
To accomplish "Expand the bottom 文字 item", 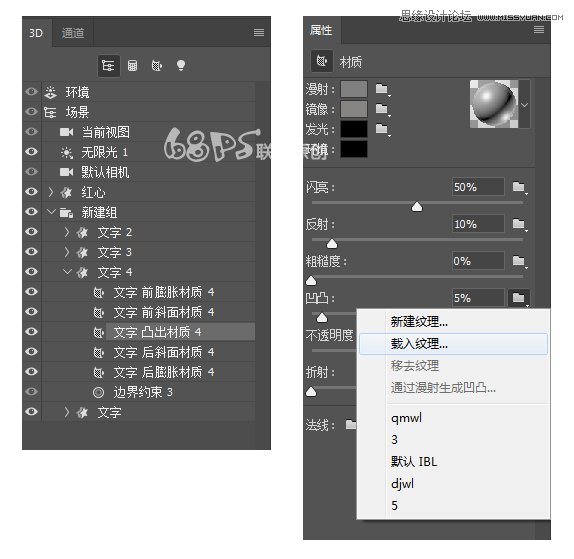I will pyautogui.click(x=67, y=412).
